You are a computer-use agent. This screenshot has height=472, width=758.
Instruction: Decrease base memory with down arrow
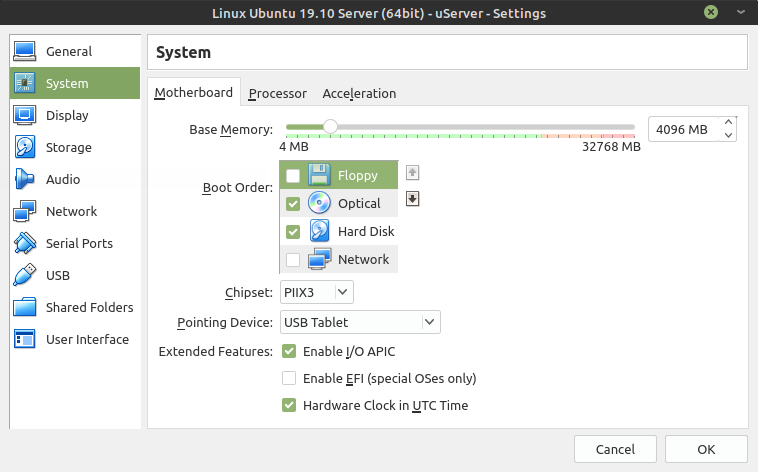point(728,135)
